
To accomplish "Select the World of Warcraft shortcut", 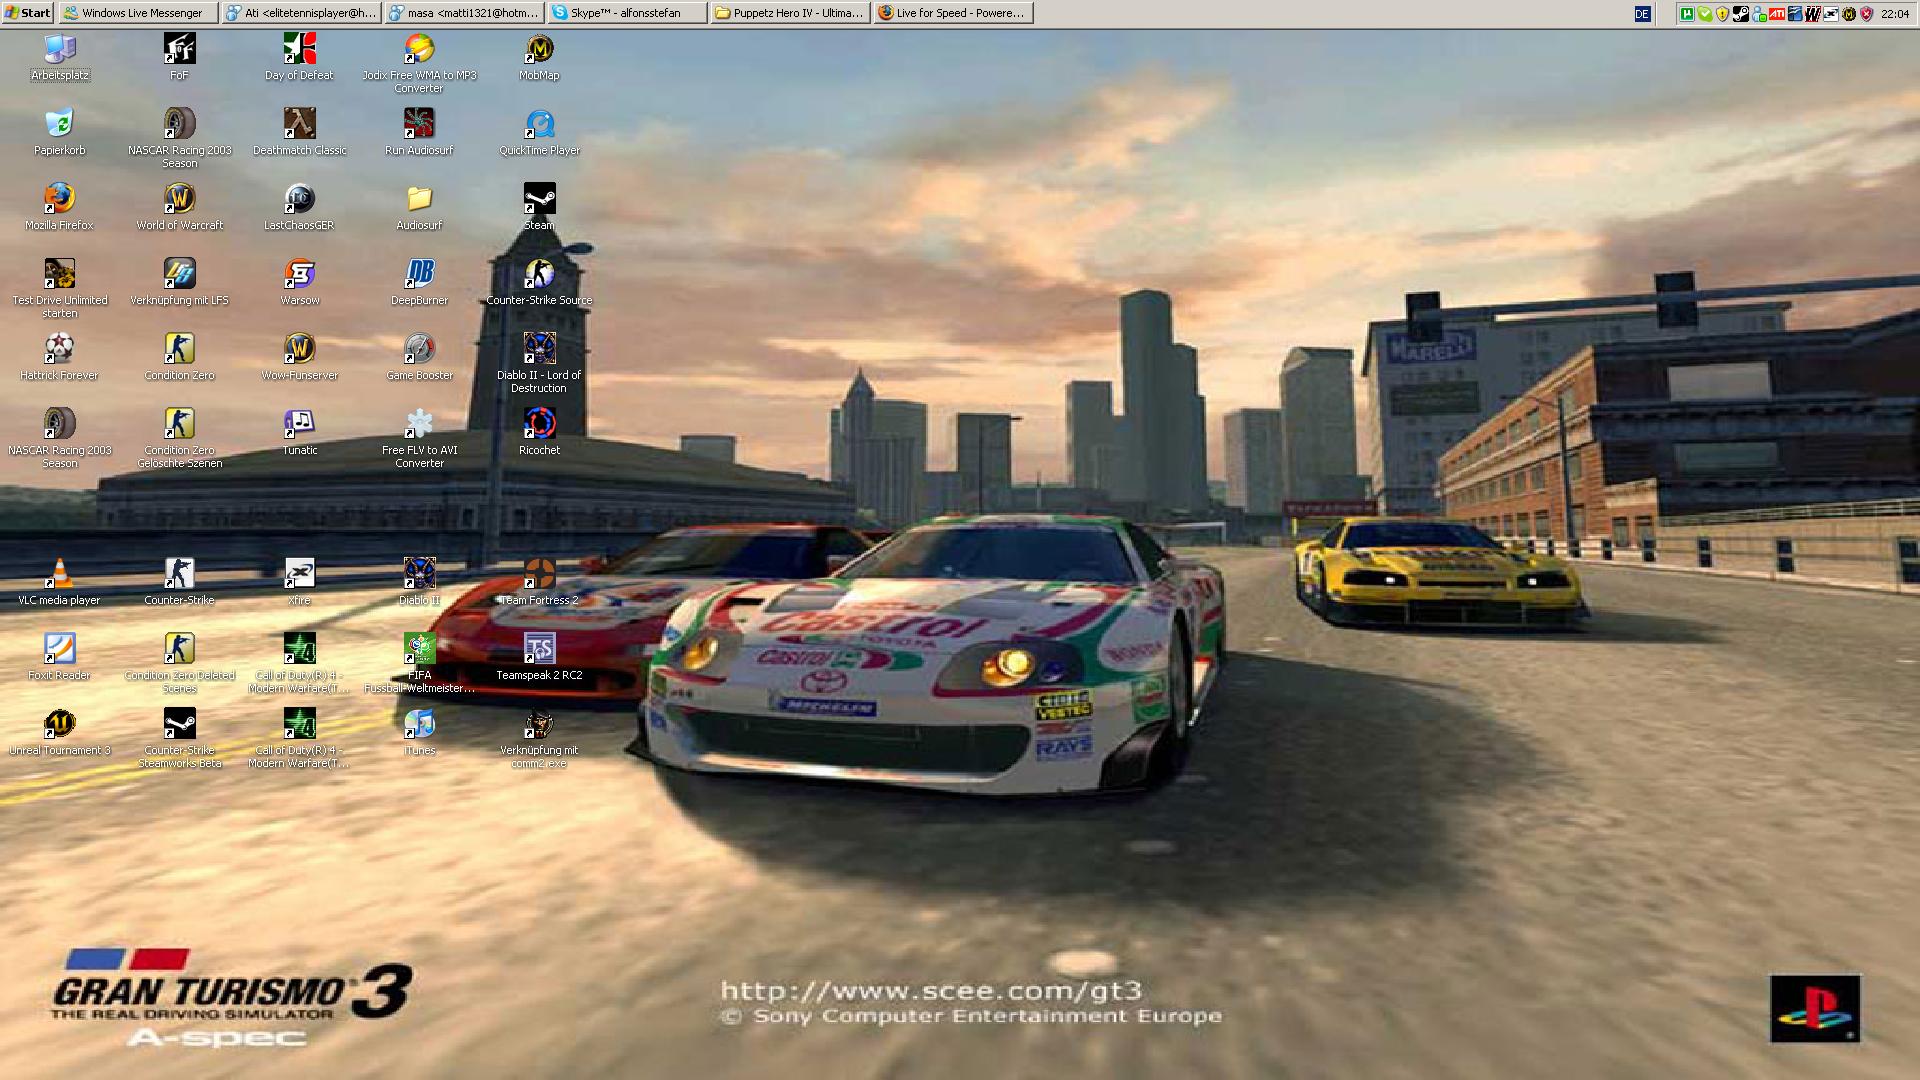I will [x=180, y=199].
